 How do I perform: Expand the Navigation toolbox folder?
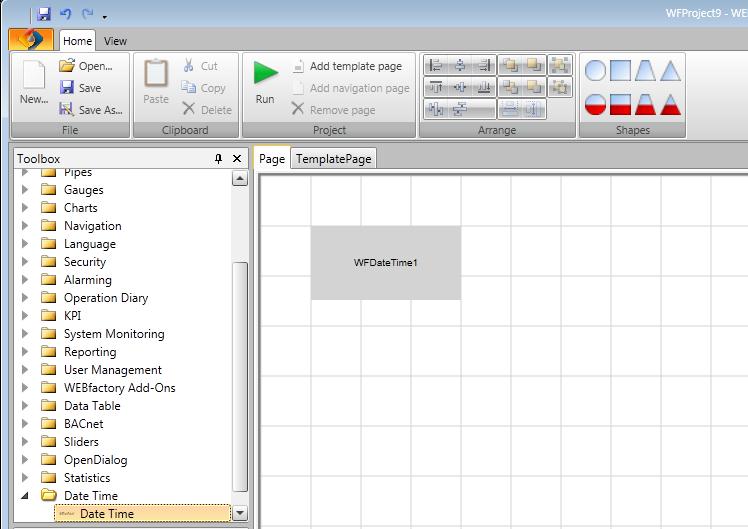25,226
